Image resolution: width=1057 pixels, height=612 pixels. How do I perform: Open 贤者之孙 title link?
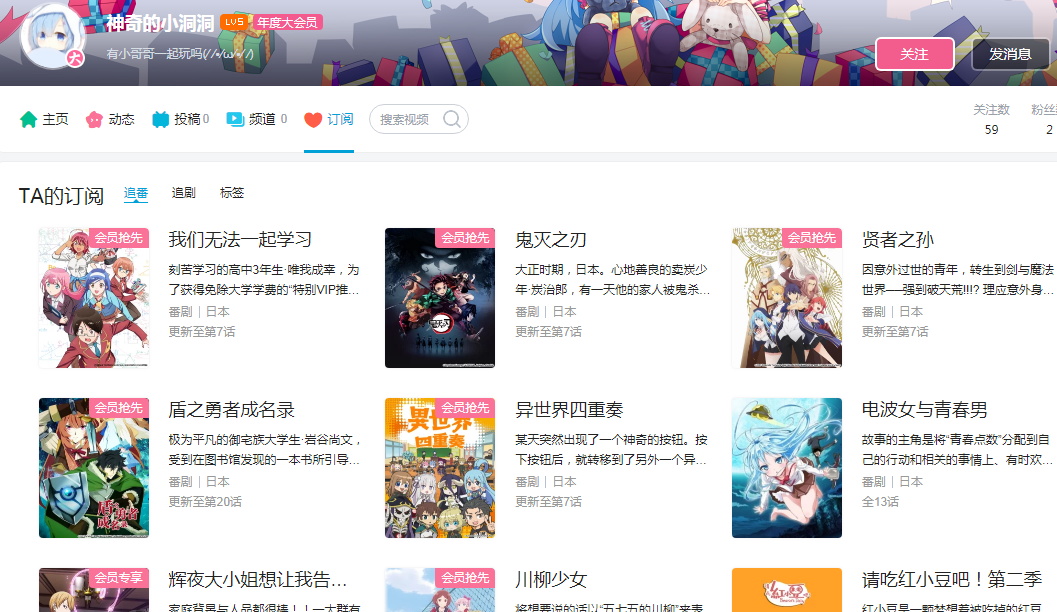point(897,239)
